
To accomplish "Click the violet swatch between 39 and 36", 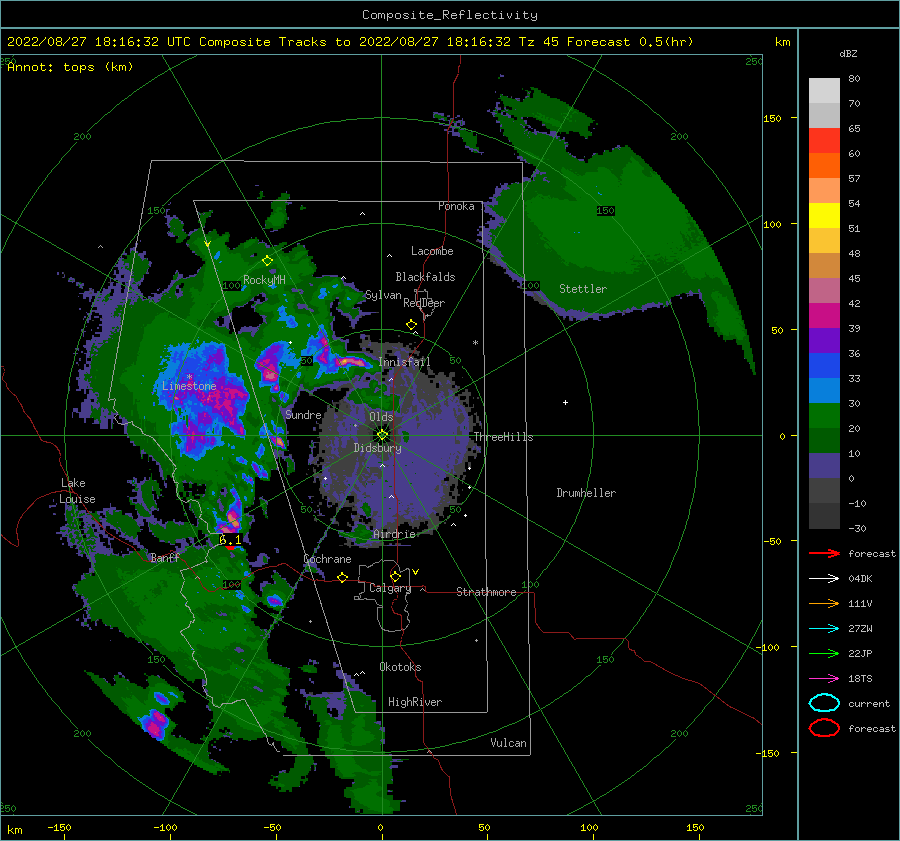I will coord(824,341).
